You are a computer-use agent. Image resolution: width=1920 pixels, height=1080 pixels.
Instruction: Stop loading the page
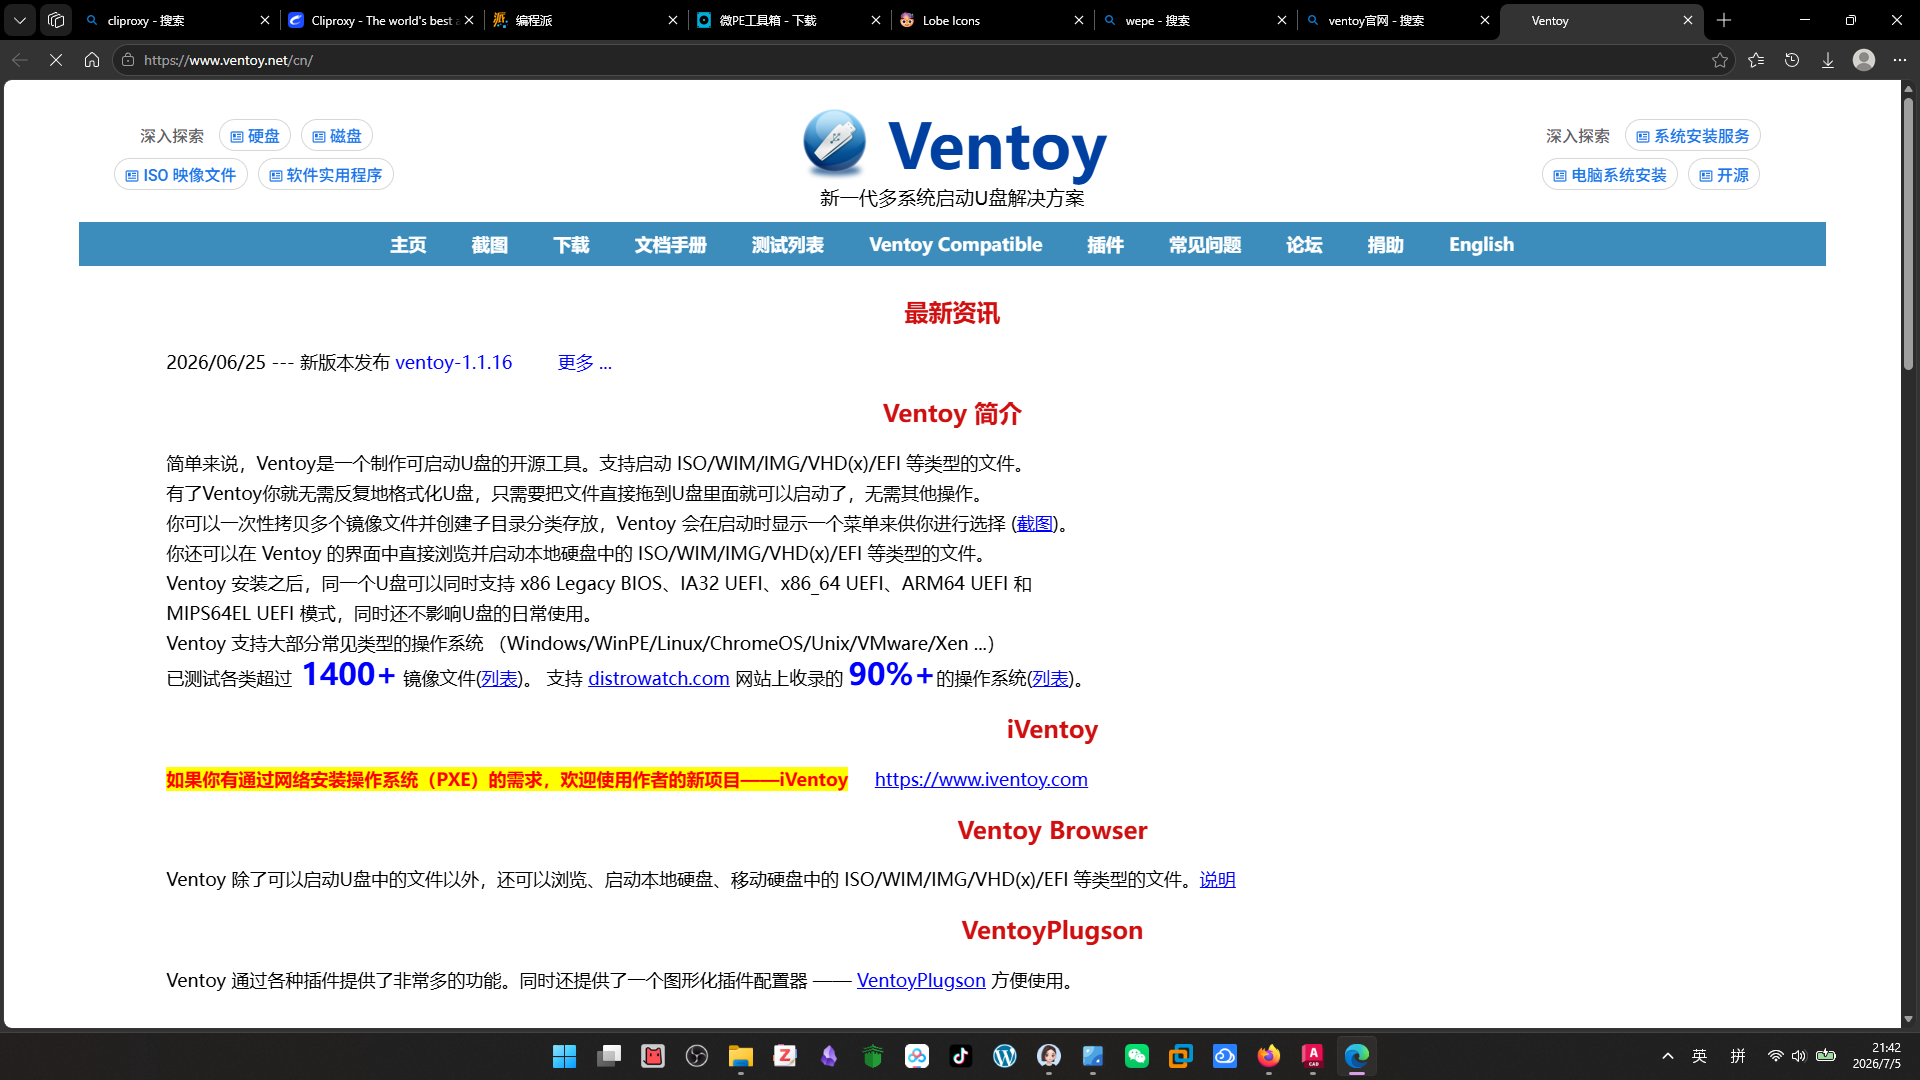click(x=56, y=60)
